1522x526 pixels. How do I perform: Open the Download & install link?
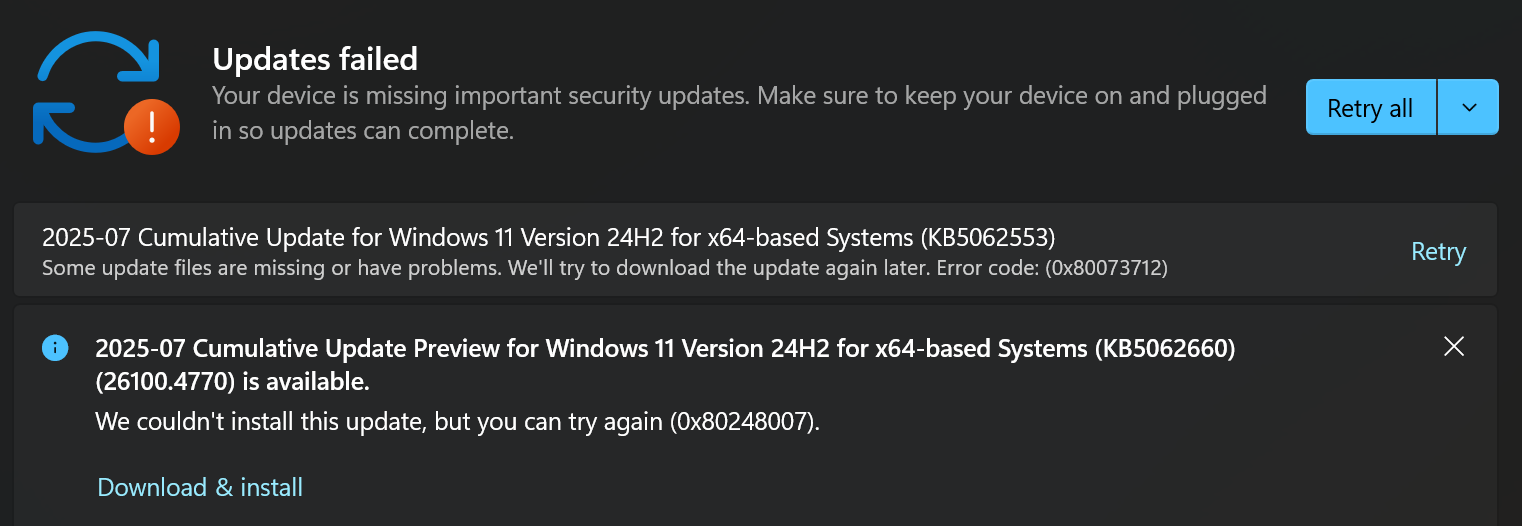[x=200, y=487]
